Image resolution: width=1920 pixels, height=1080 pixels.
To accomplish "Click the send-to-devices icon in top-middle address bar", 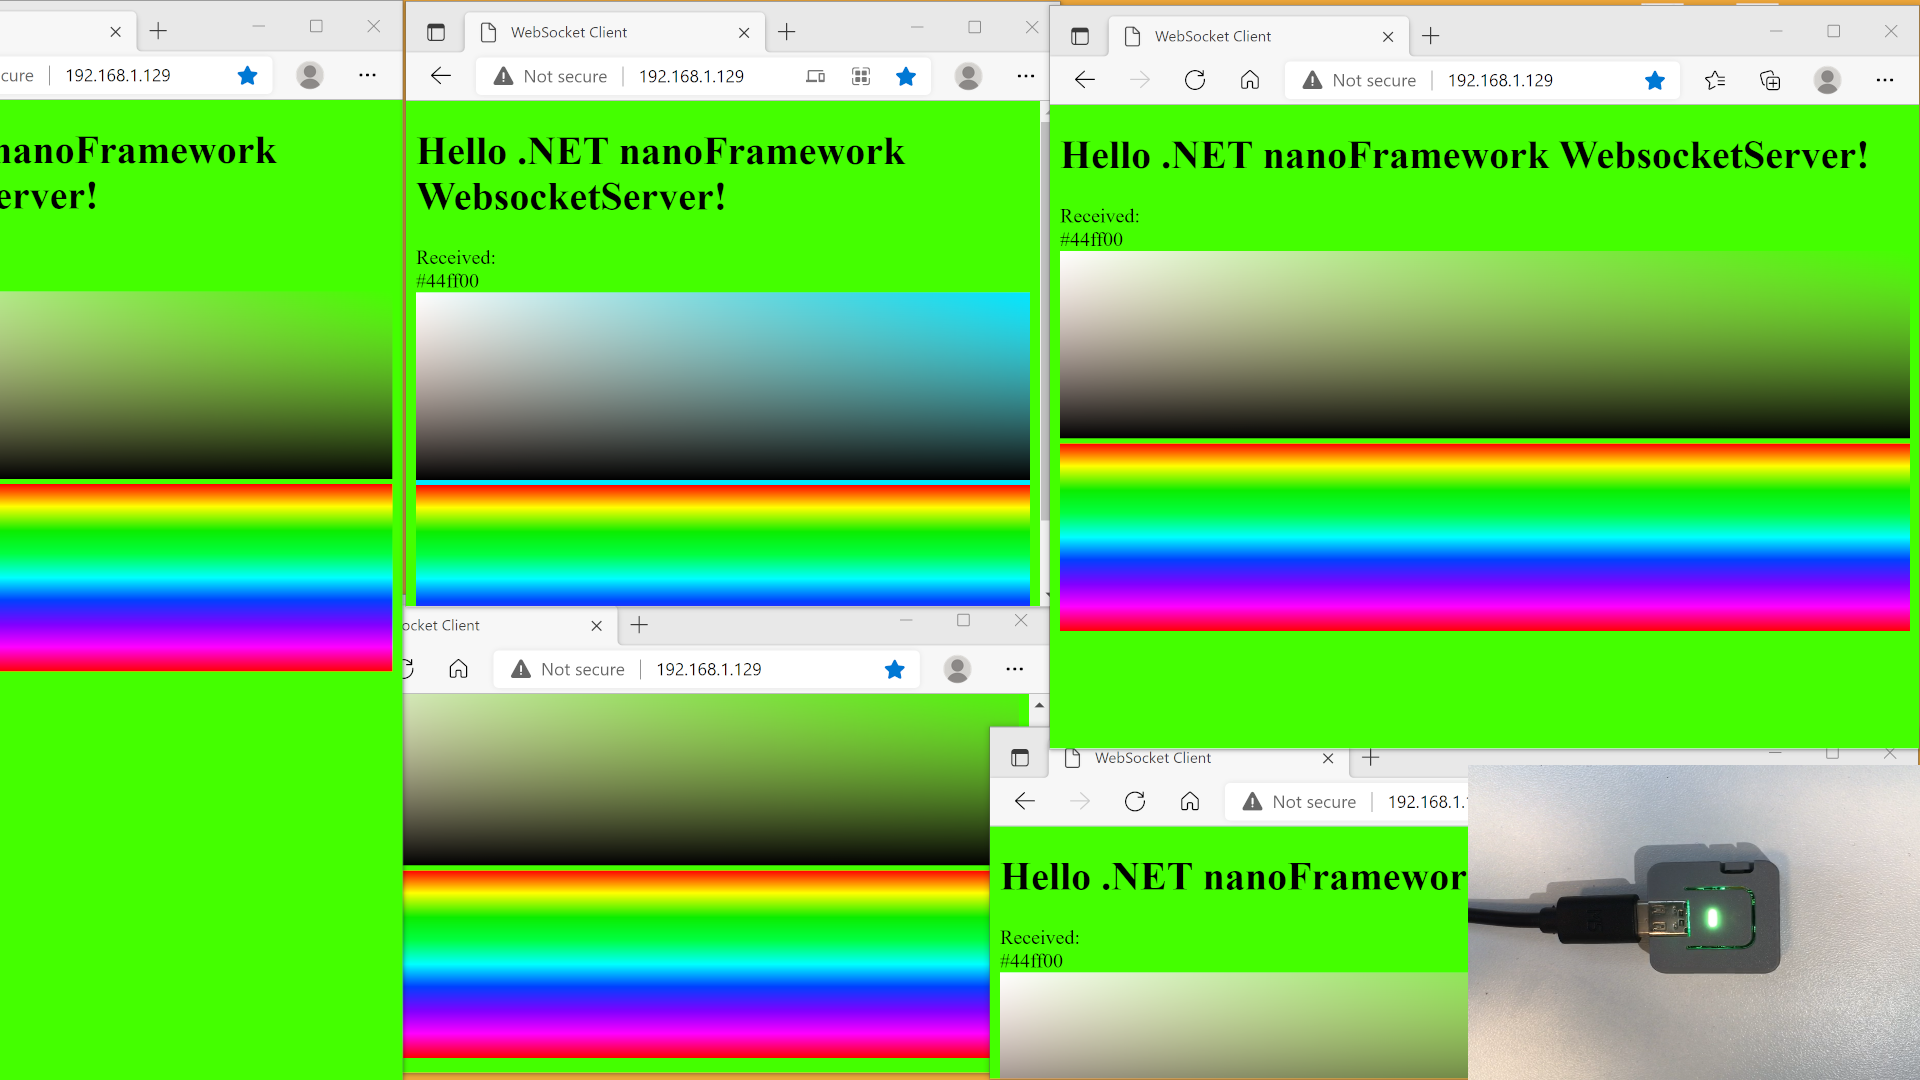I will (x=816, y=76).
